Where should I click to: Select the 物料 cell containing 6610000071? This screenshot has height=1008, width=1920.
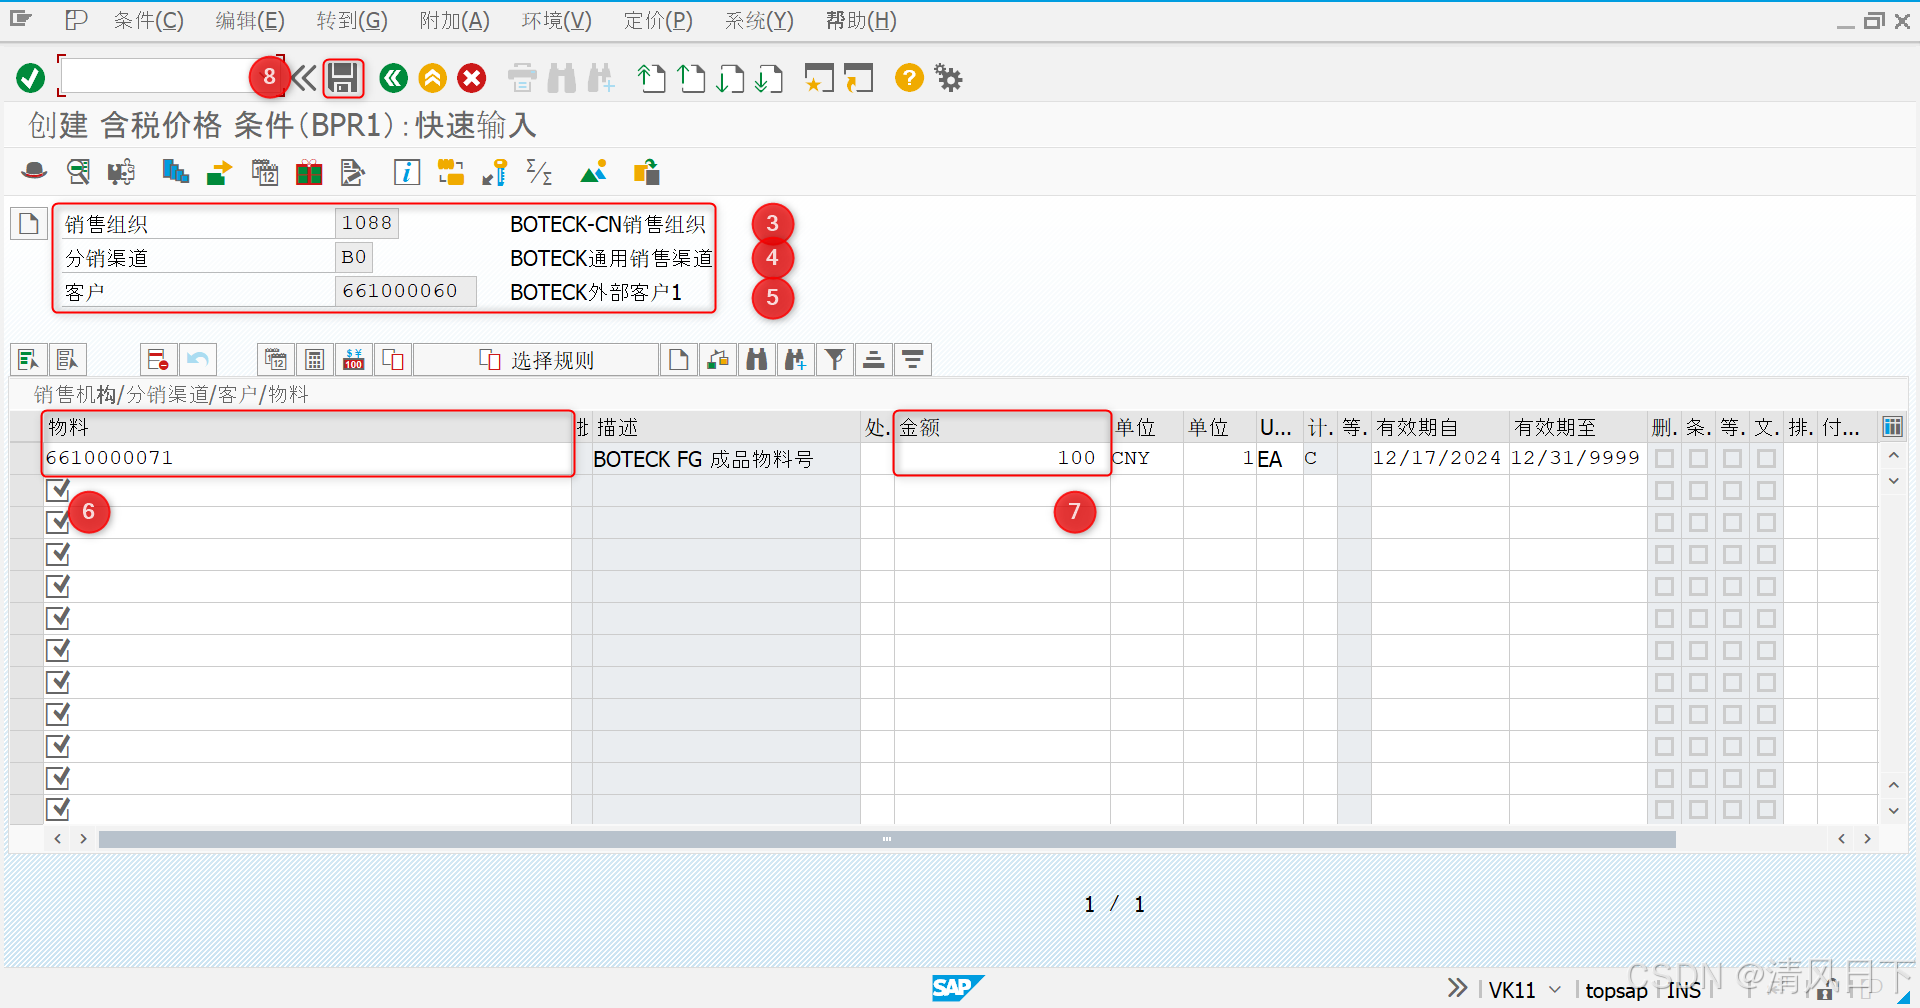307,458
